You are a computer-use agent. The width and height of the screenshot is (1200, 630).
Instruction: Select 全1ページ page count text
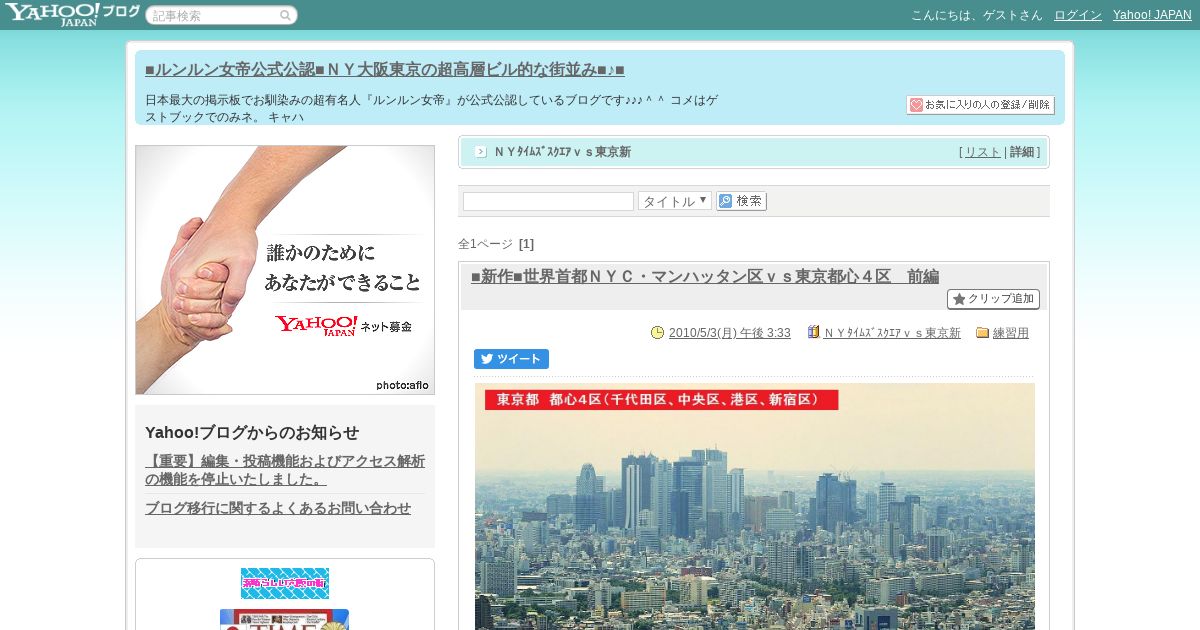pos(485,244)
